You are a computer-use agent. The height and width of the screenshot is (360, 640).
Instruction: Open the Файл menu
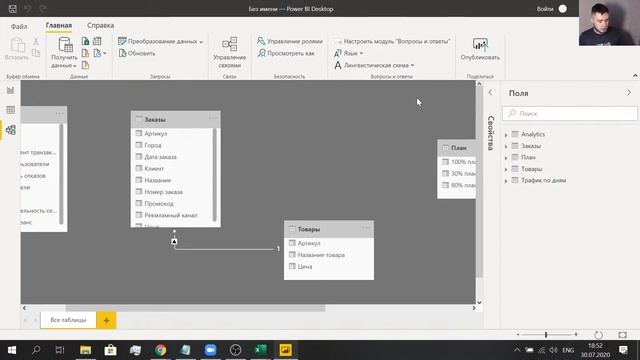(x=19, y=26)
